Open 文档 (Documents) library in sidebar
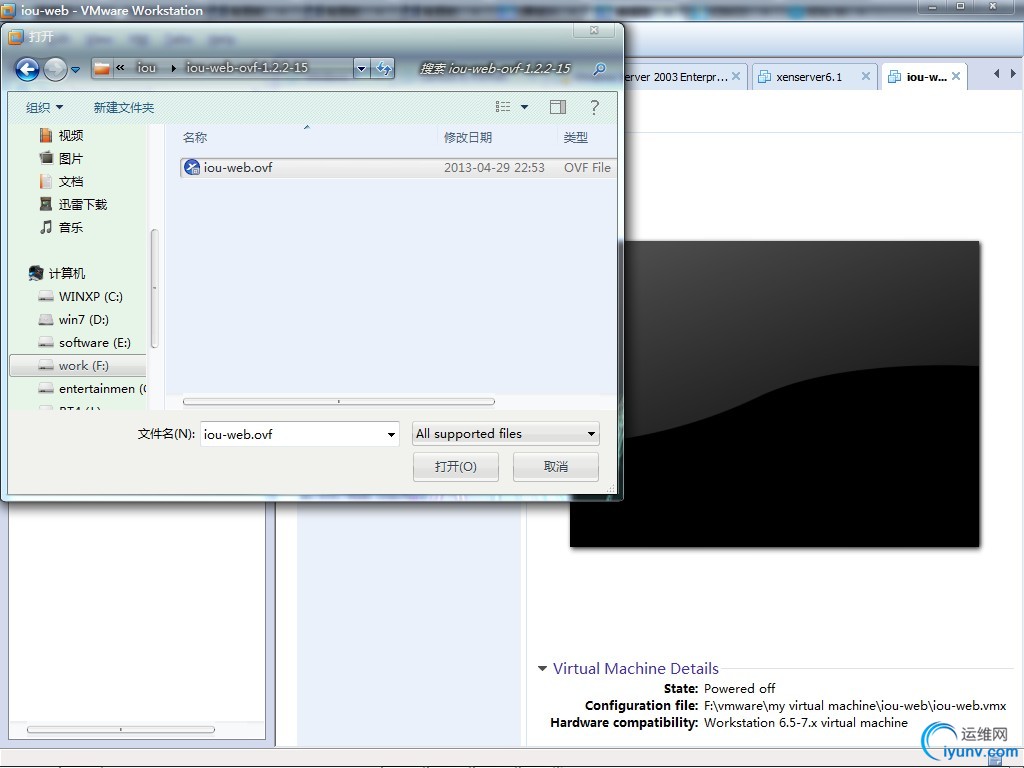Viewport: 1024px width, 768px height. pos(62,181)
